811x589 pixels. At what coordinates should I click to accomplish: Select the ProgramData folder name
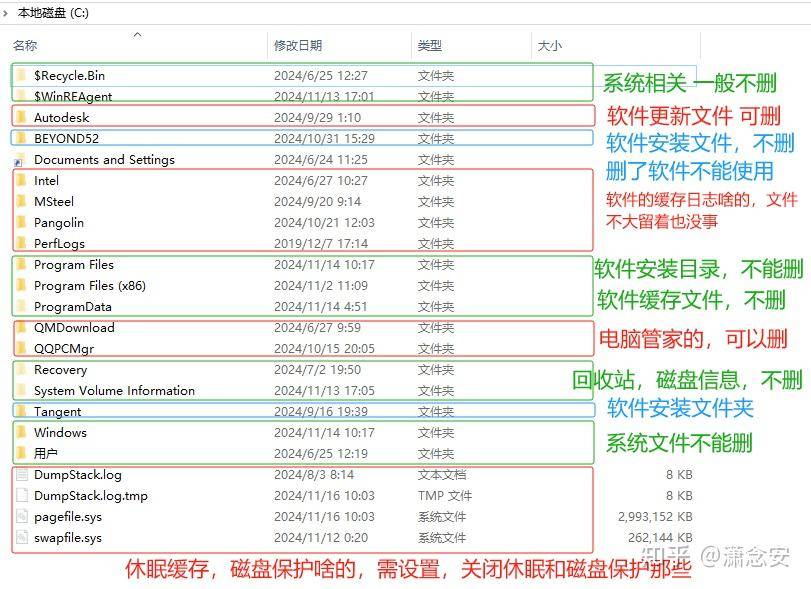73,307
